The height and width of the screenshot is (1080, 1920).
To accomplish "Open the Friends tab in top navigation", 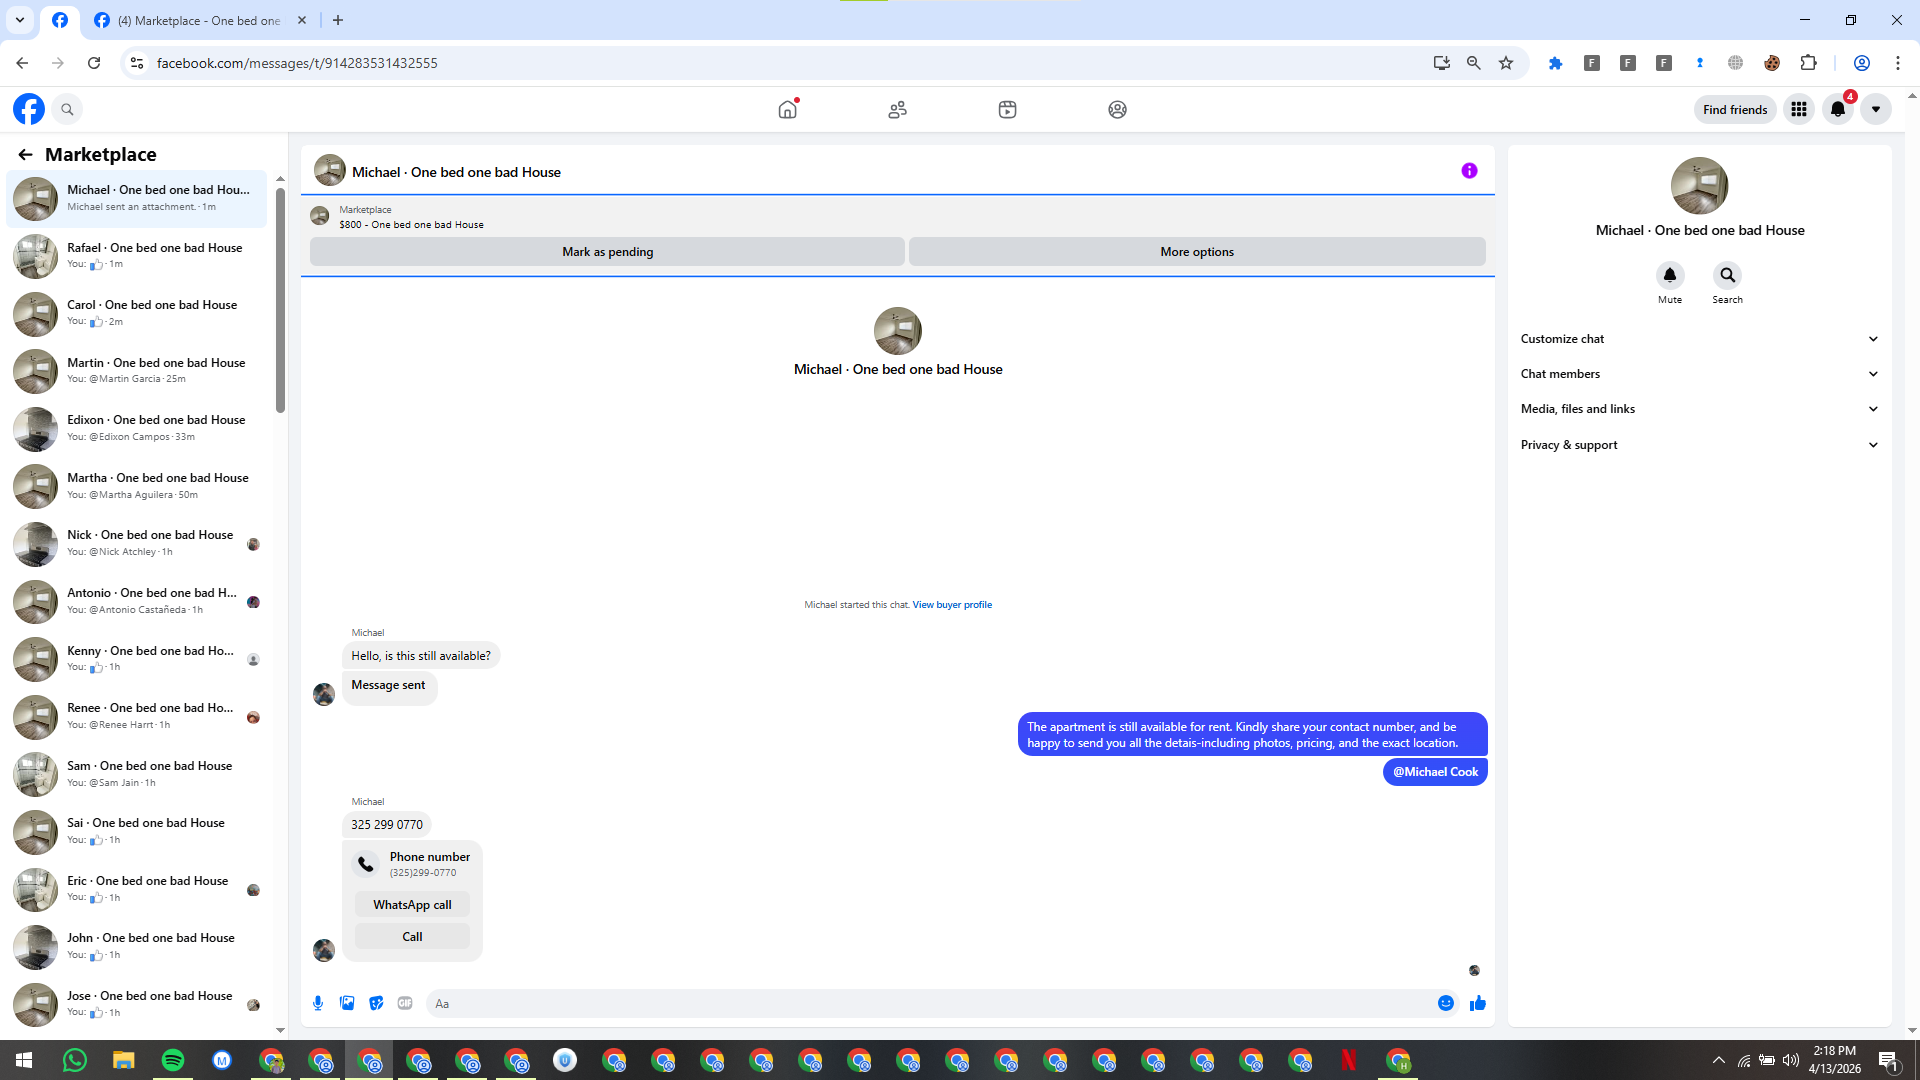I will pyautogui.click(x=897, y=110).
